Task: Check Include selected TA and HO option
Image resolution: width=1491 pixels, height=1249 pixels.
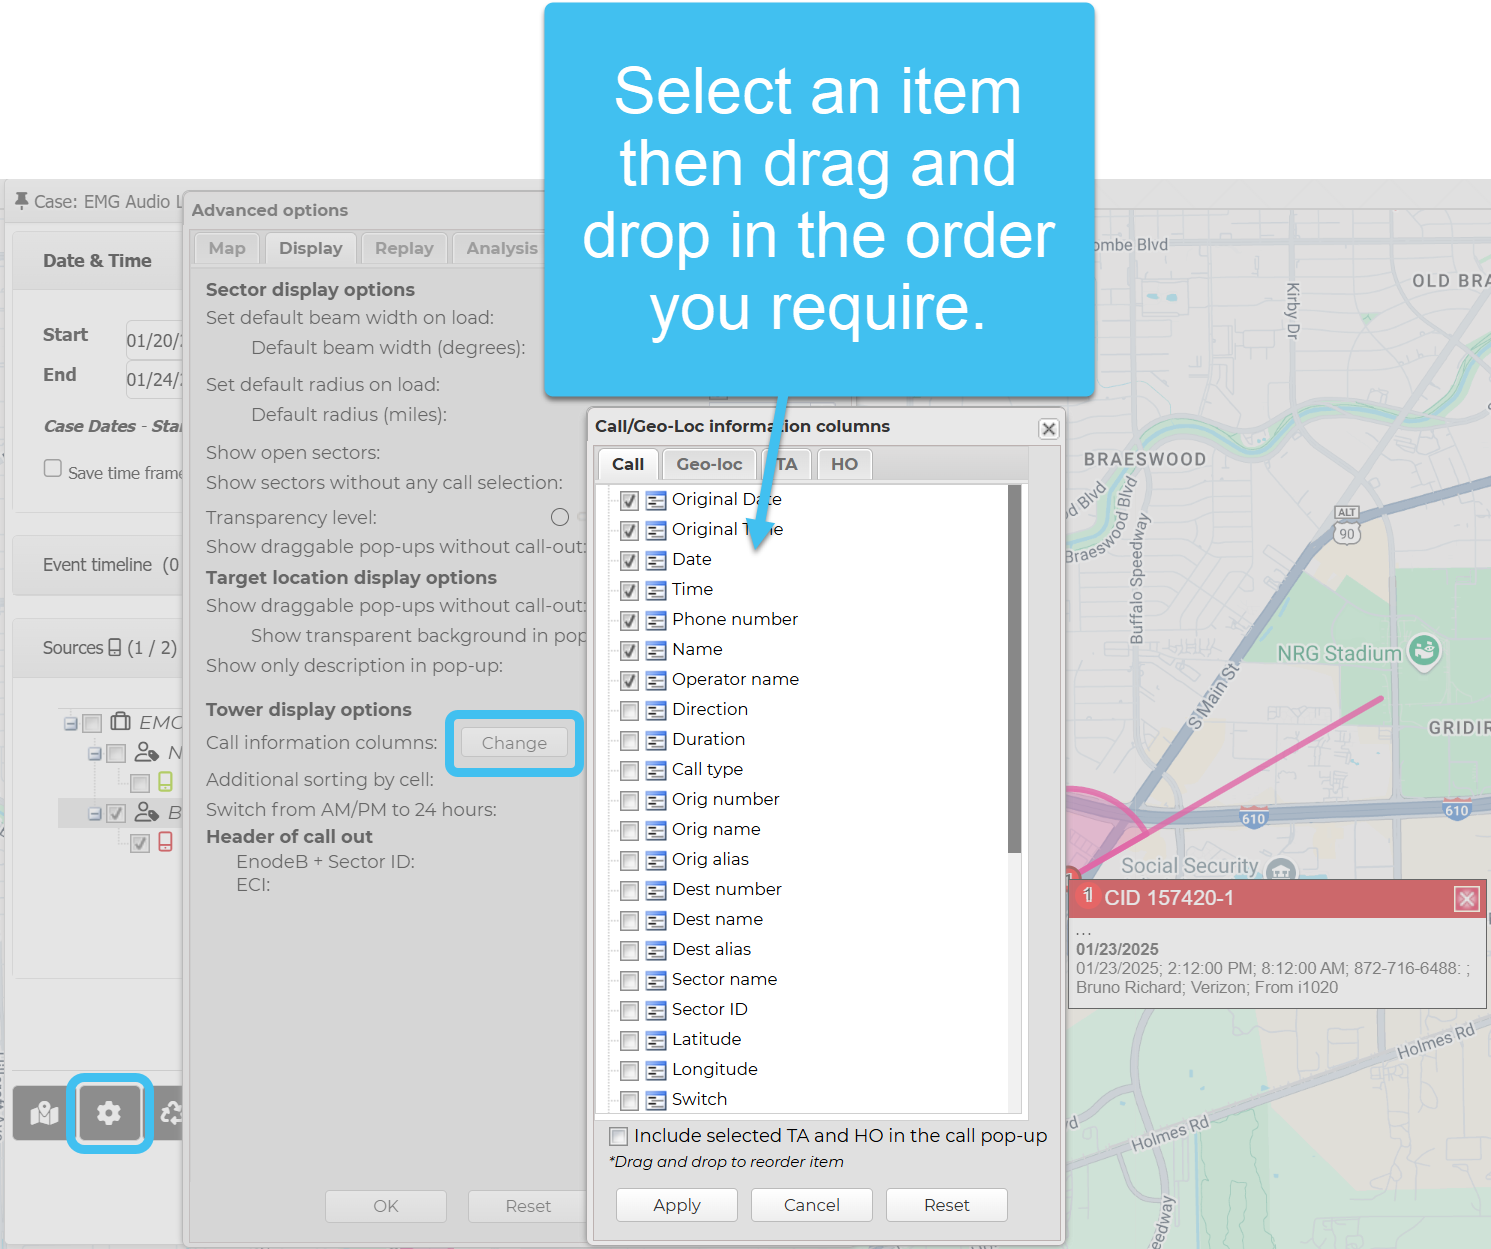Action: click(x=619, y=1137)
